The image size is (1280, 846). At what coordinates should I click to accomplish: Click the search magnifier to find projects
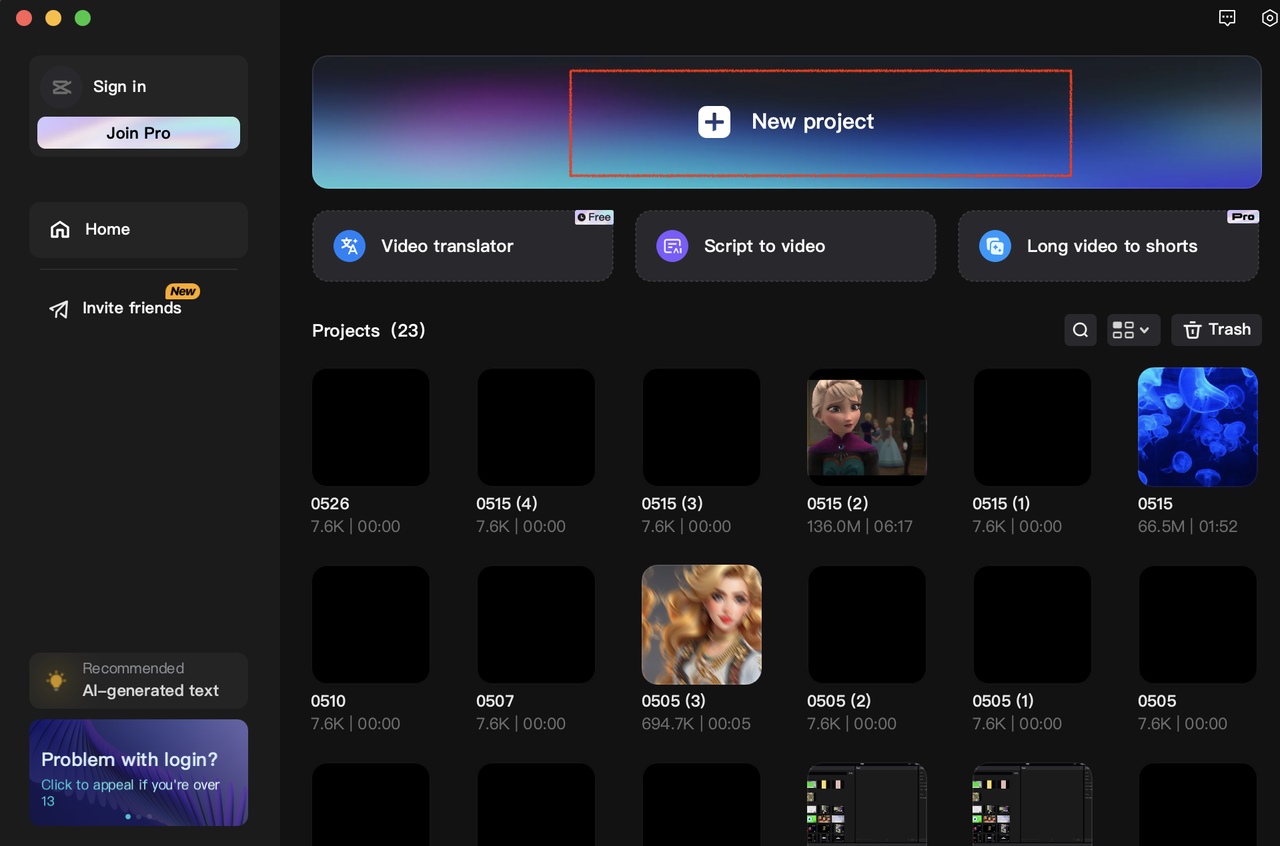1080,329
